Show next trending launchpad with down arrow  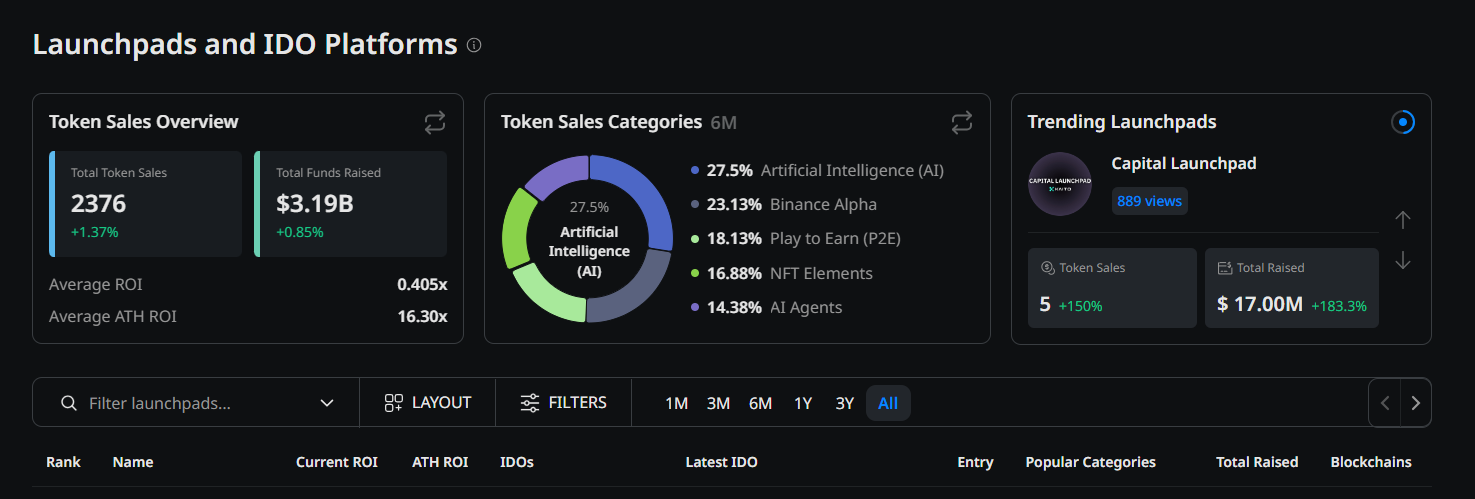click(1403, 260)
